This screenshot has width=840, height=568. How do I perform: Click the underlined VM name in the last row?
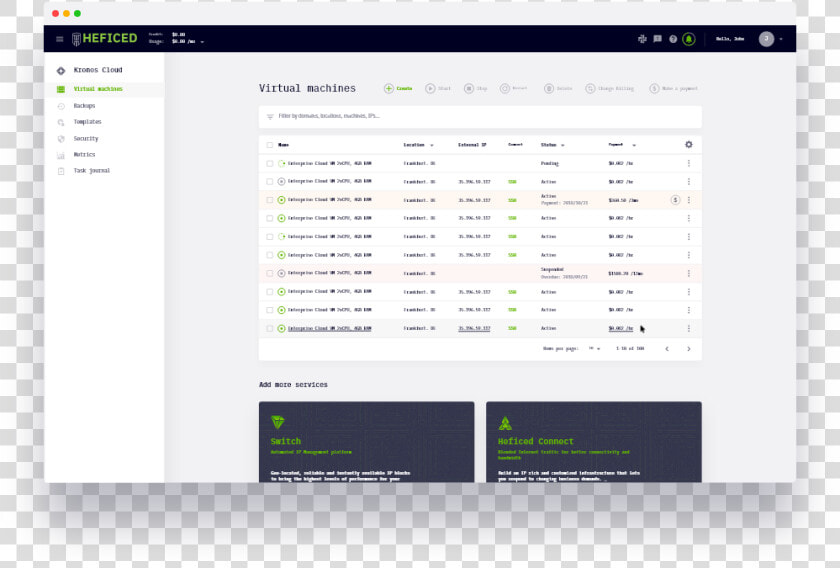click(x=329, y=328)
